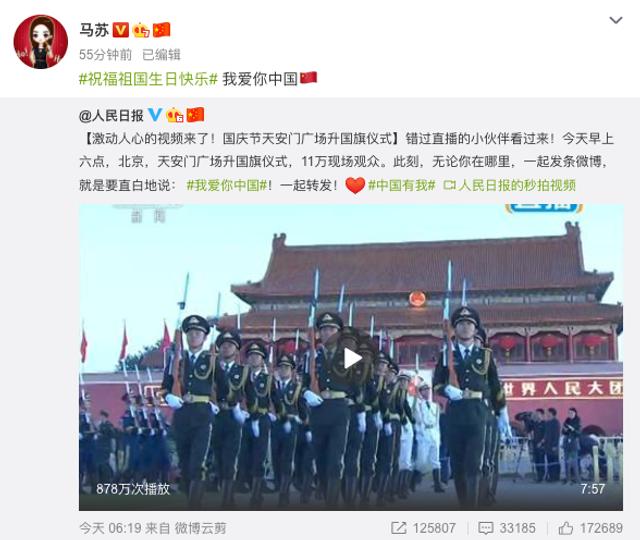The height and width of the screenshot is (540, 640).
Task: Open the 人民日报的秒拍视频 link
Action: pyautogui.click(x=509, y=185)
